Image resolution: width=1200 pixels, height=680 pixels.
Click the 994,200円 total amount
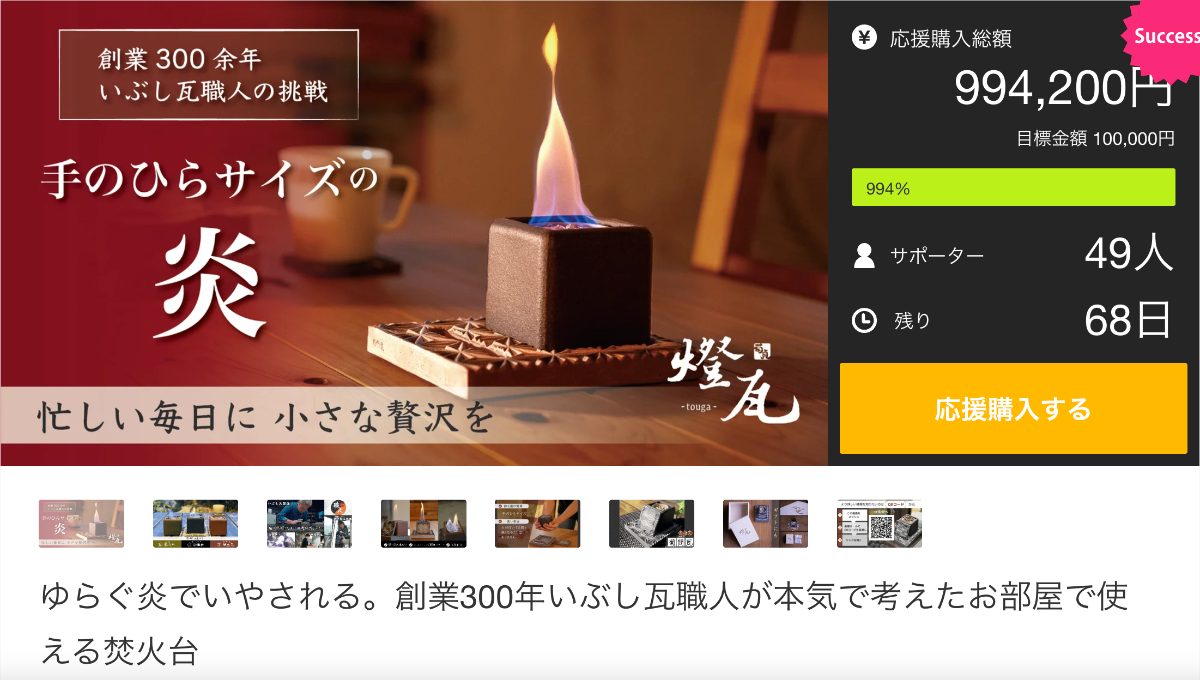[x=1064, y=90]
